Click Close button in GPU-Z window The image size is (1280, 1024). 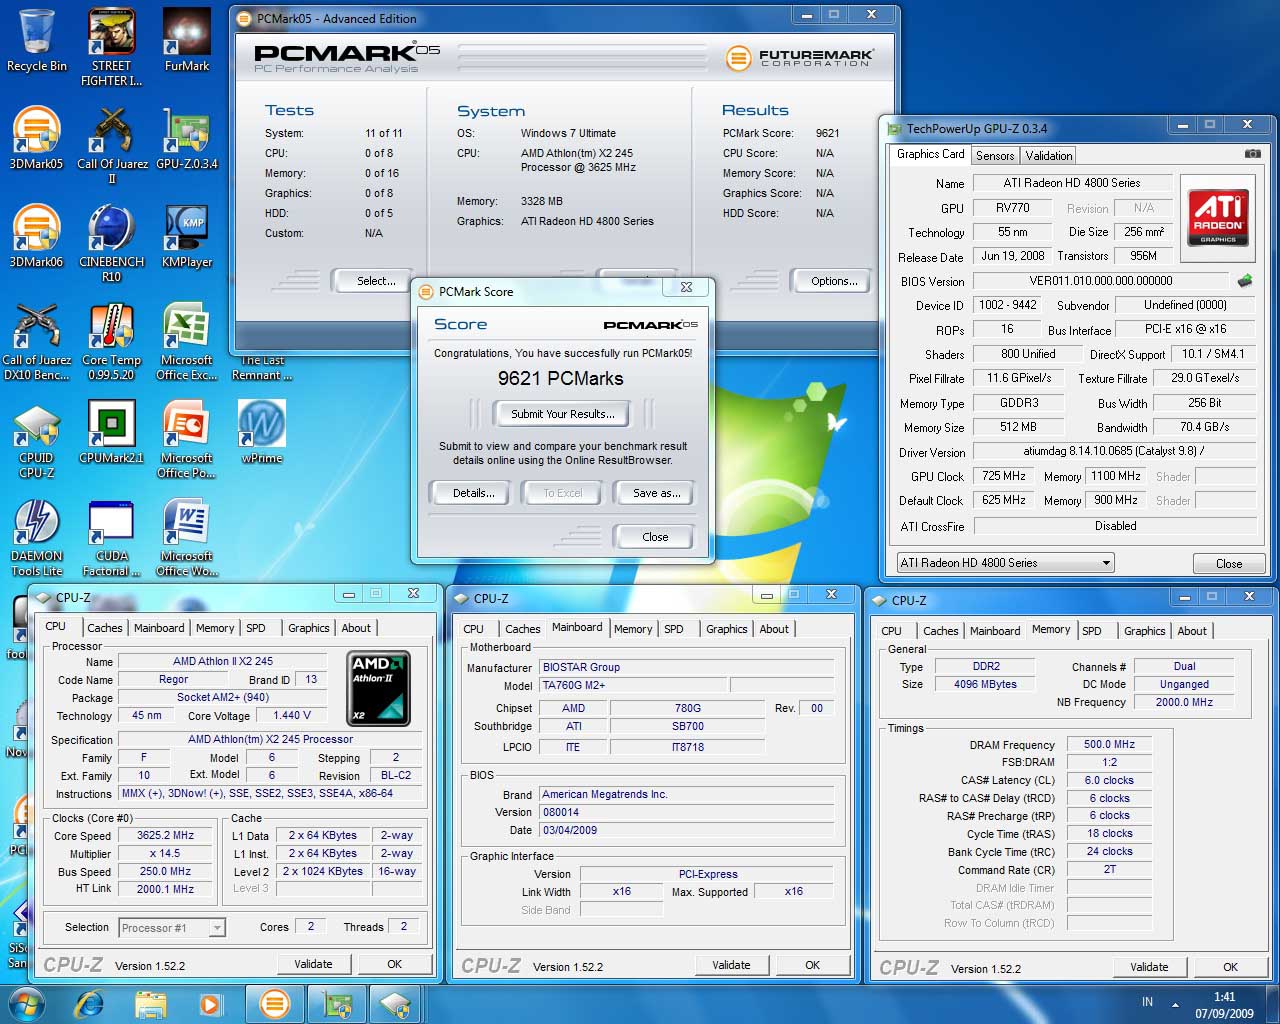coord(1229,564)
